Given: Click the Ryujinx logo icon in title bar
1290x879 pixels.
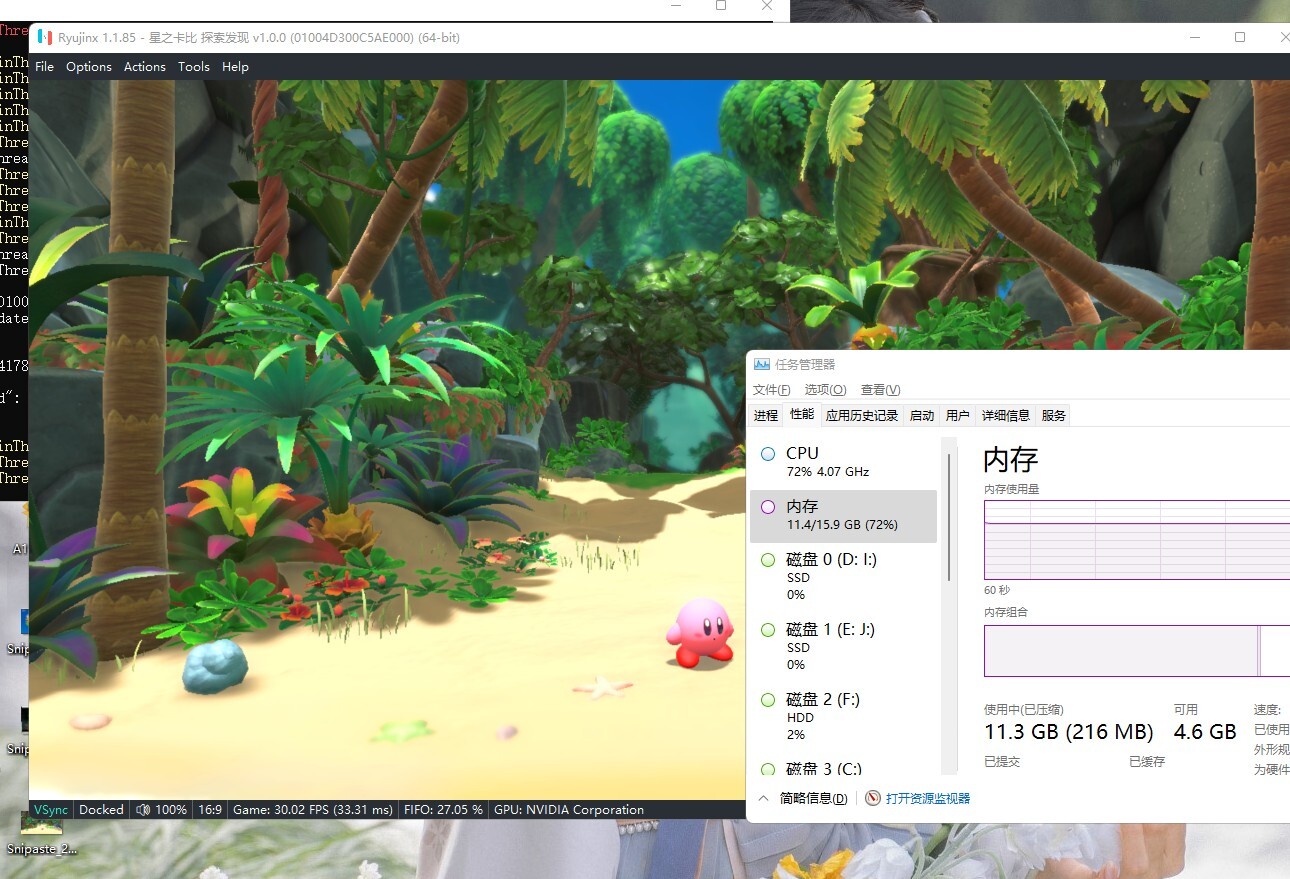Looking at the screenshot, I should pos(44,37).
